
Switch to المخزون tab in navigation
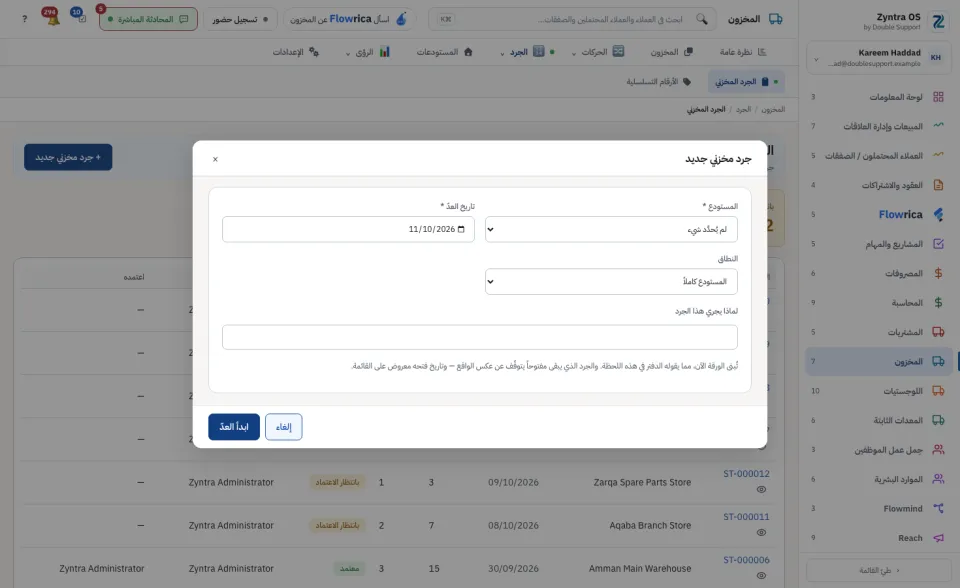[x=671, y=52]
